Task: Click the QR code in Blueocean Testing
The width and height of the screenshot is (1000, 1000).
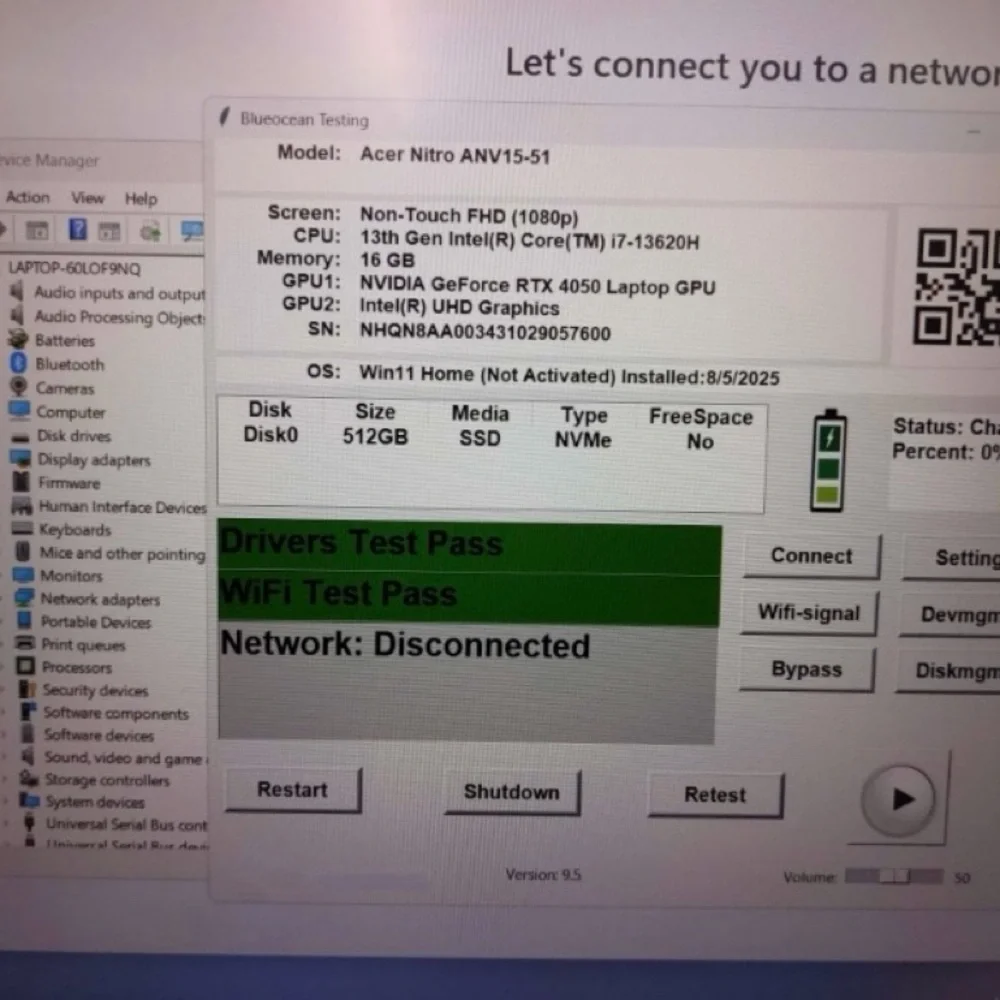Action: [x=958, y=287]
